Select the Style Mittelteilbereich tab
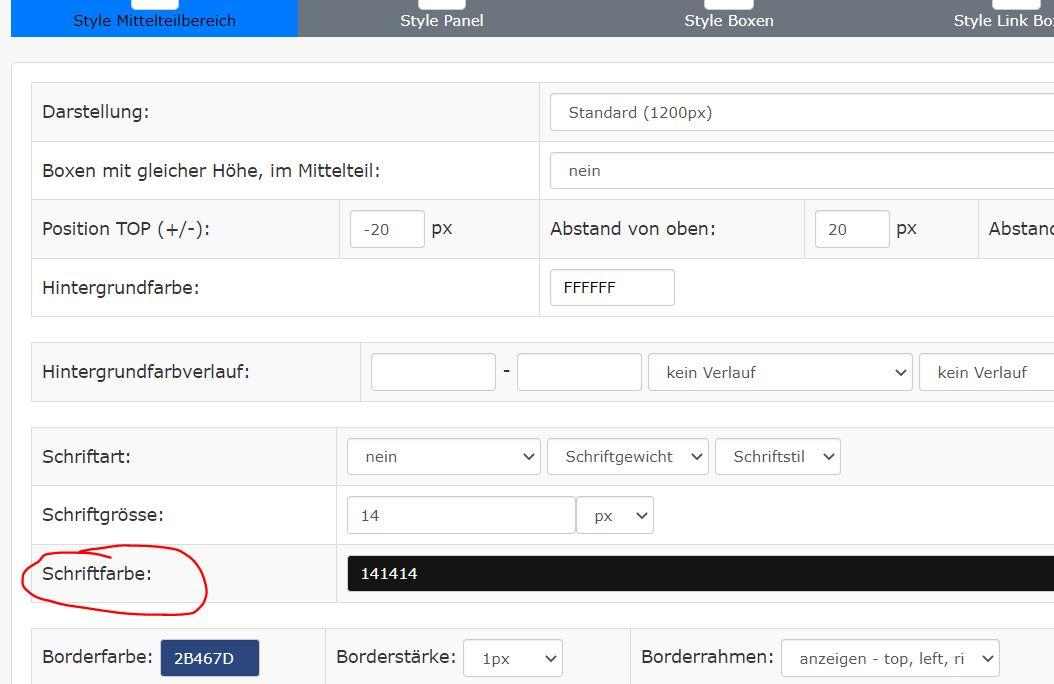 coord(154,19)
